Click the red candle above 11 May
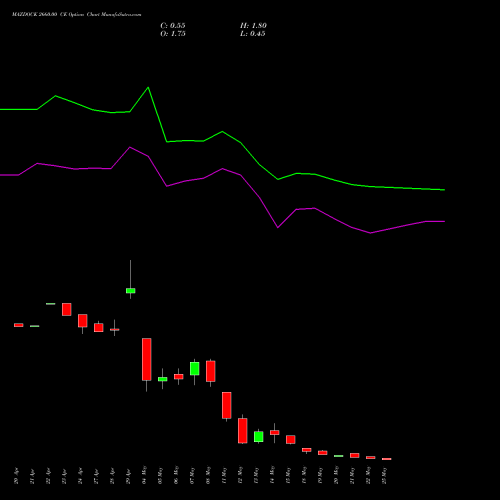 (x=227, y=405)
